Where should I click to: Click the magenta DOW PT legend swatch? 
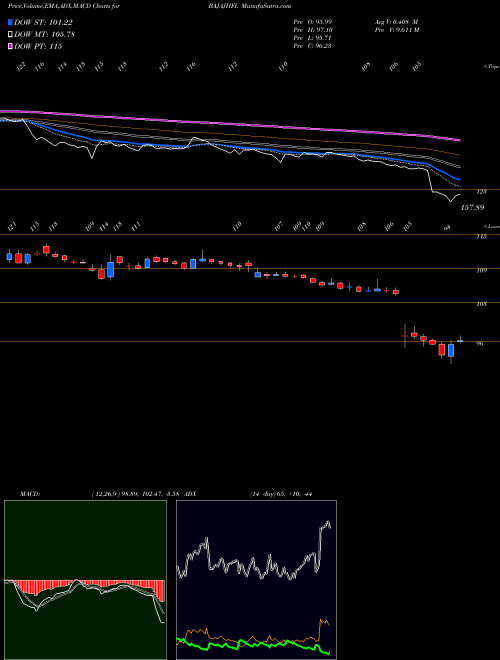click(10, 46)
